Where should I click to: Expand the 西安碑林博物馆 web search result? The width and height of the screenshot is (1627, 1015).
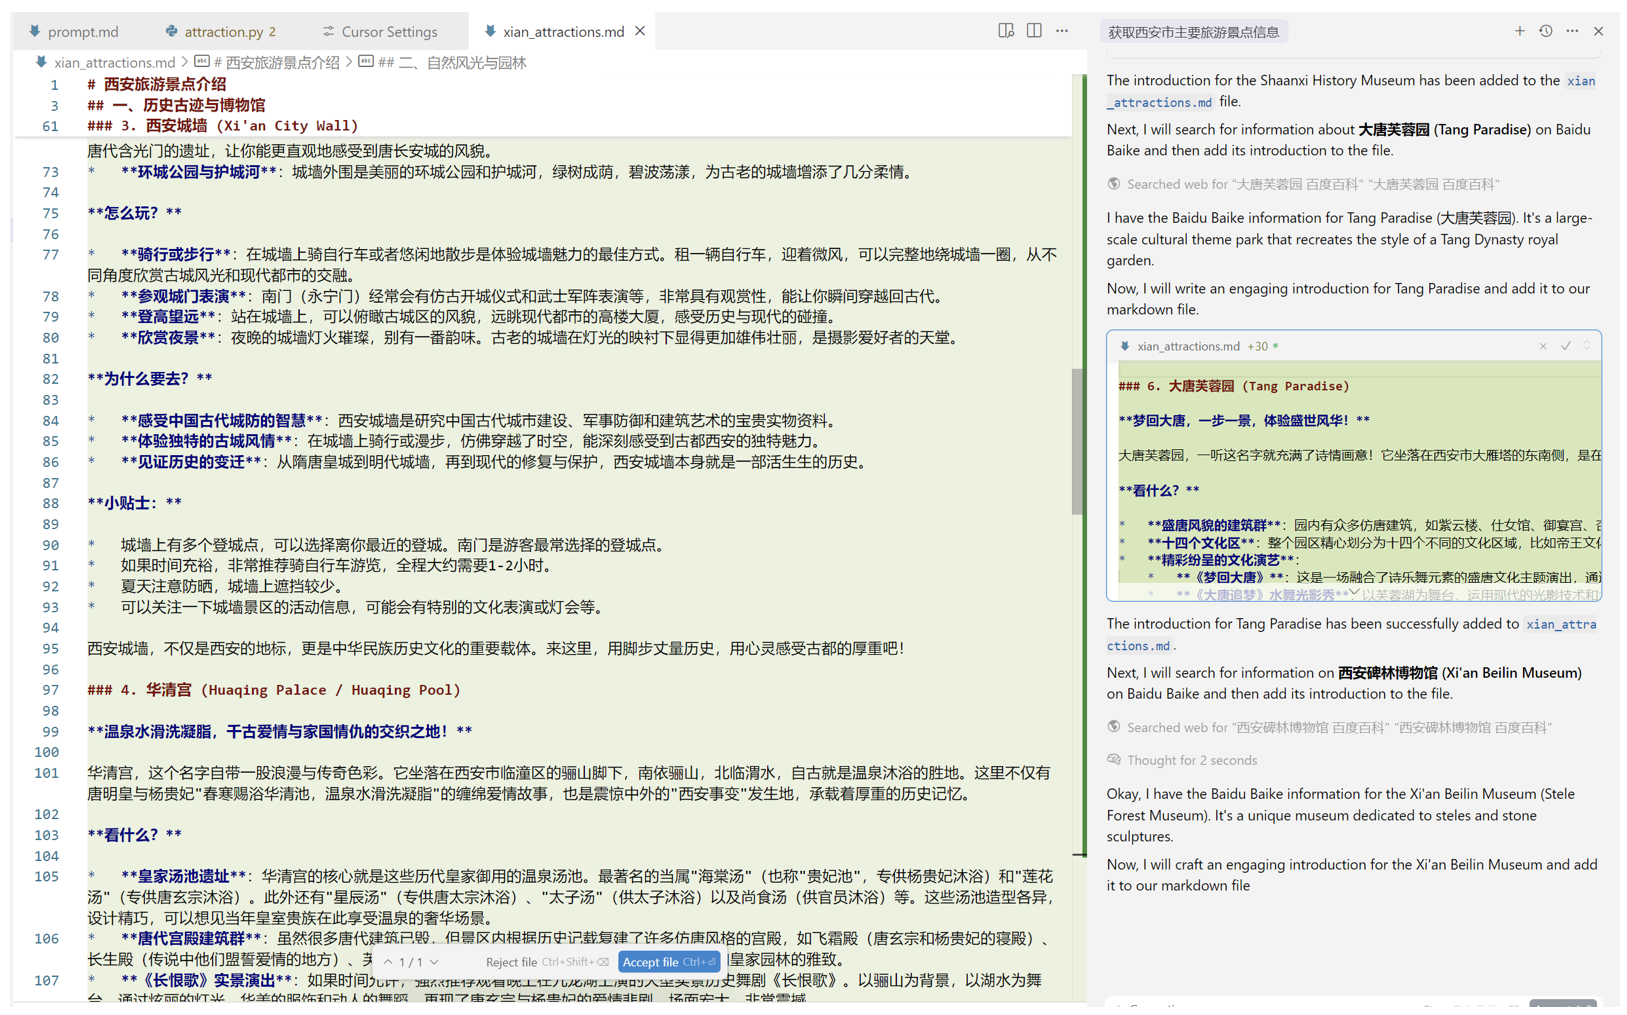pyautogui.click(x=1339, y=727)
